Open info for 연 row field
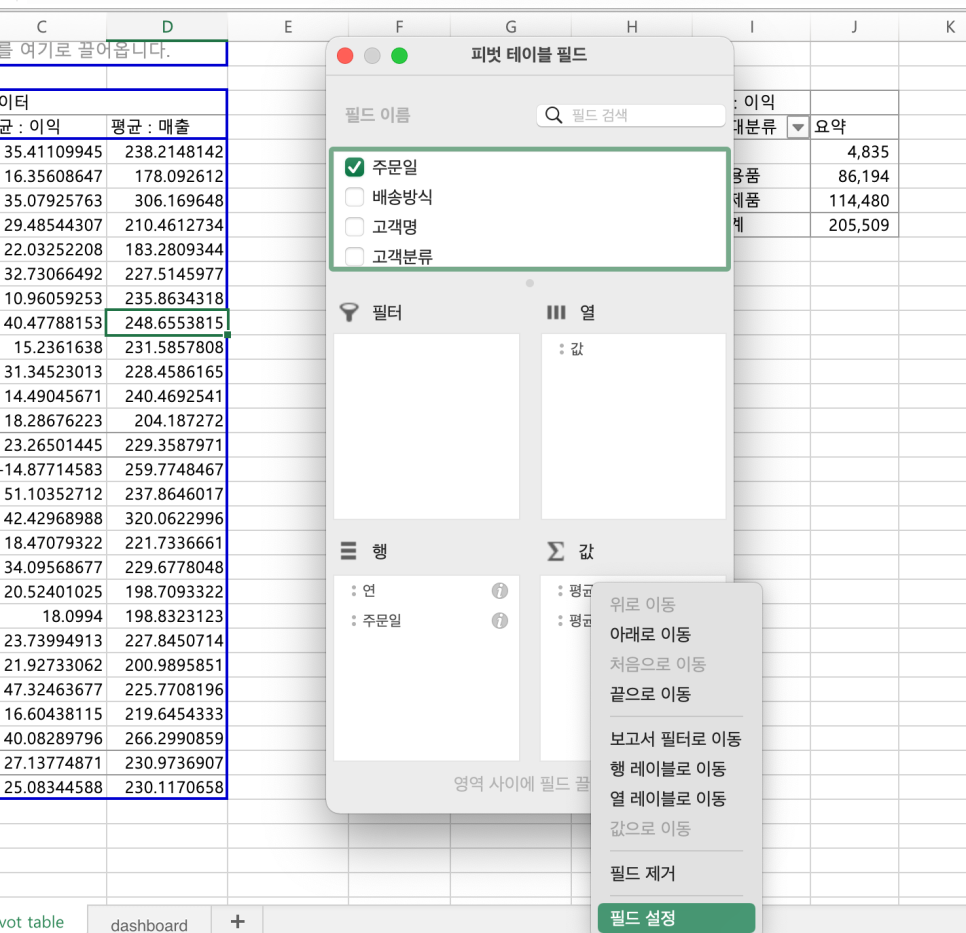 click(x=500, y=591)
